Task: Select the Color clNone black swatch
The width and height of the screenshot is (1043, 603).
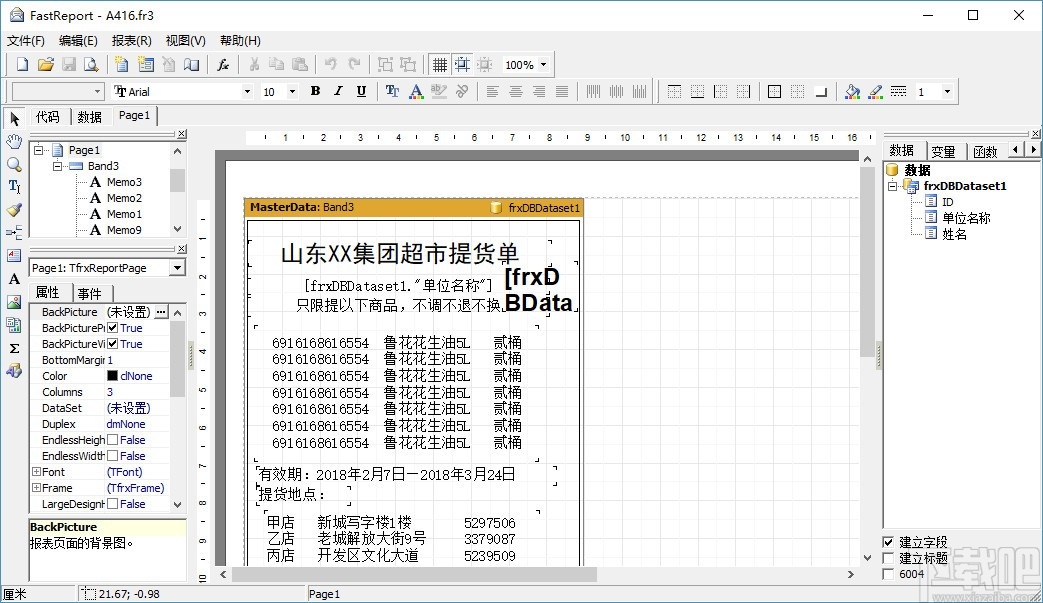Action: tap(113, 376)
